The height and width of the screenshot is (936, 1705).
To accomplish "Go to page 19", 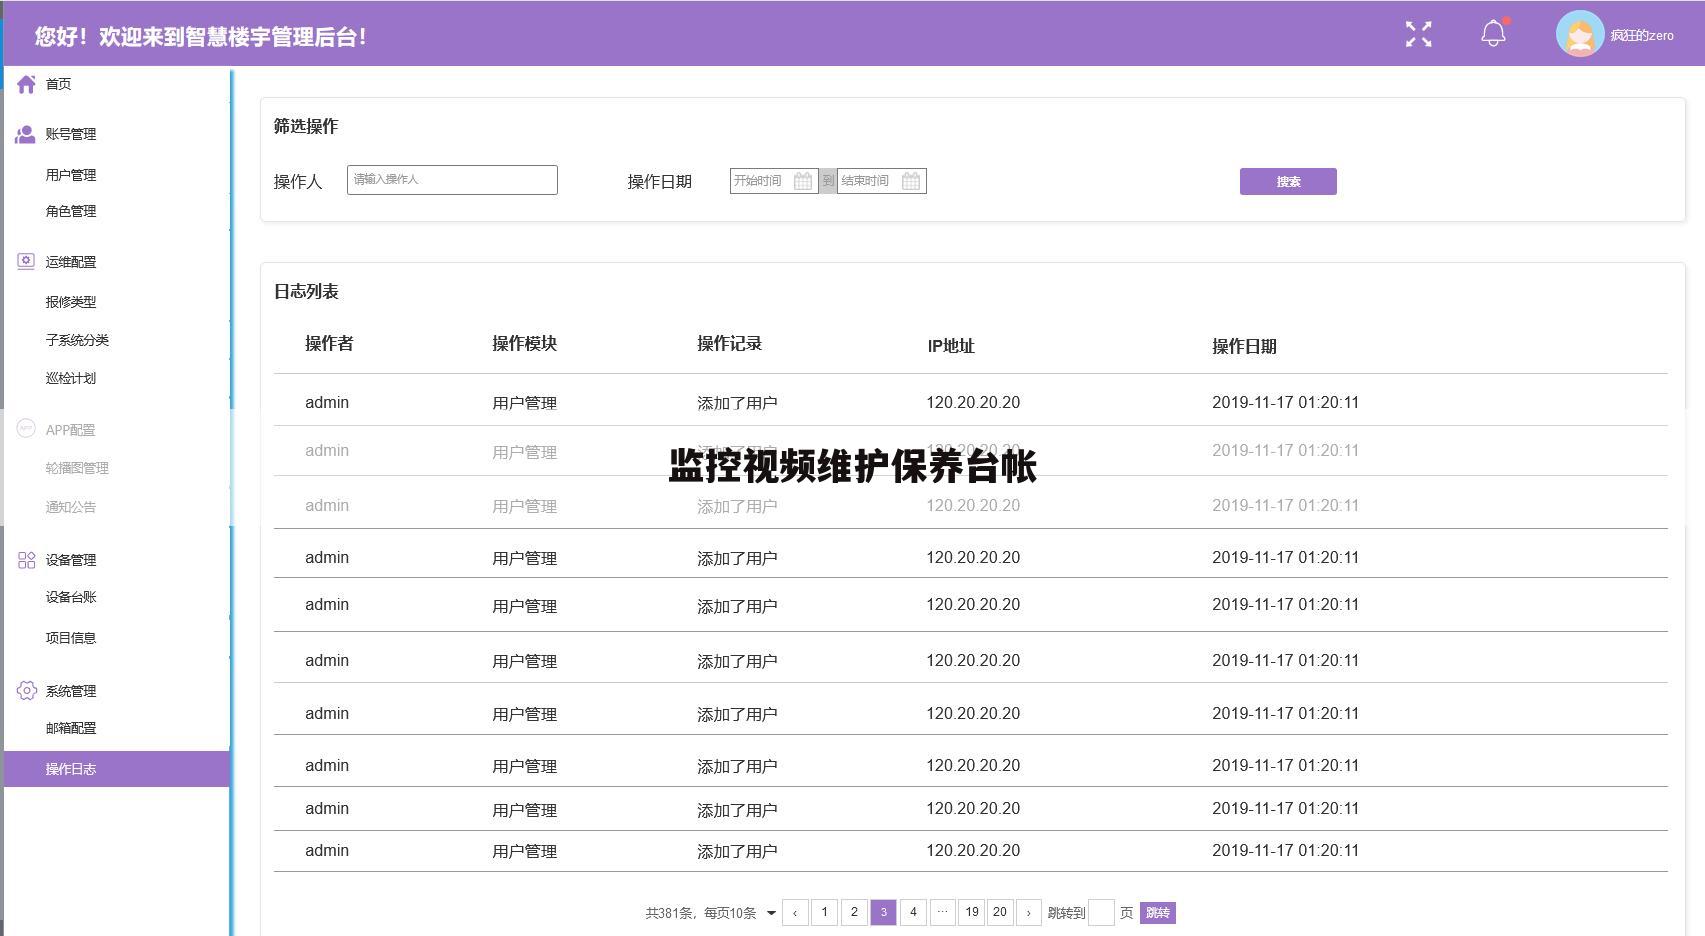I will (972, 912).
